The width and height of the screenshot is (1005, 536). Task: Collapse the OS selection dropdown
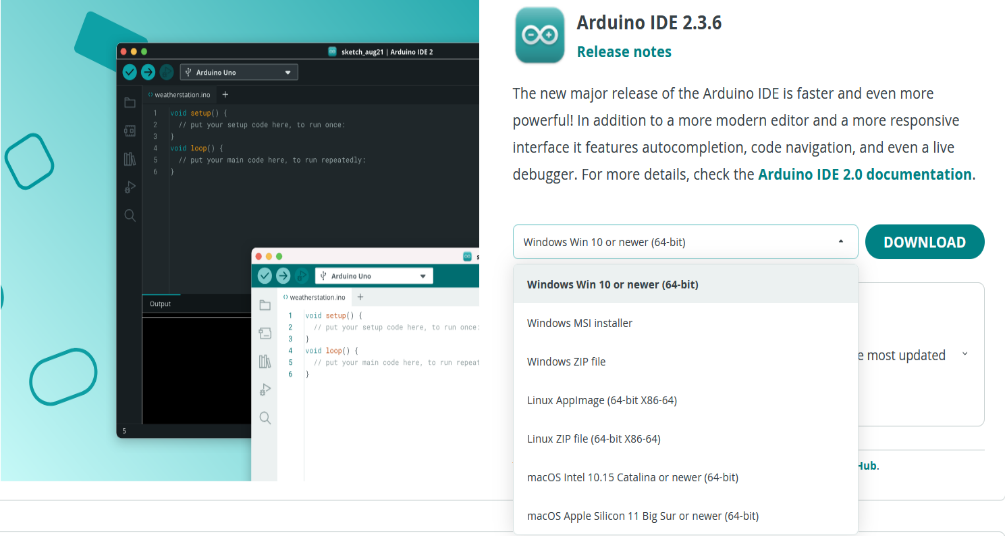pyautogui.click(x=840, y=242)
